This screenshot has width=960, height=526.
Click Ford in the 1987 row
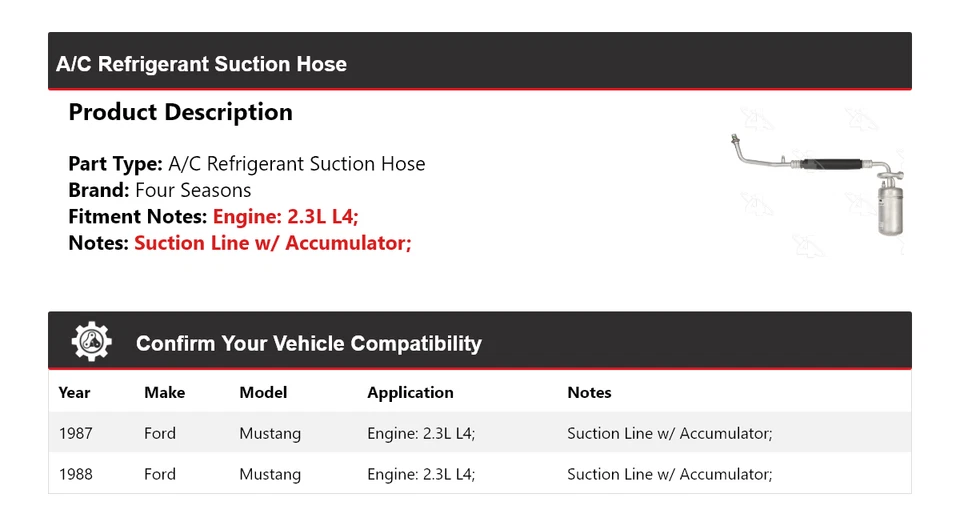pos(160,433)
